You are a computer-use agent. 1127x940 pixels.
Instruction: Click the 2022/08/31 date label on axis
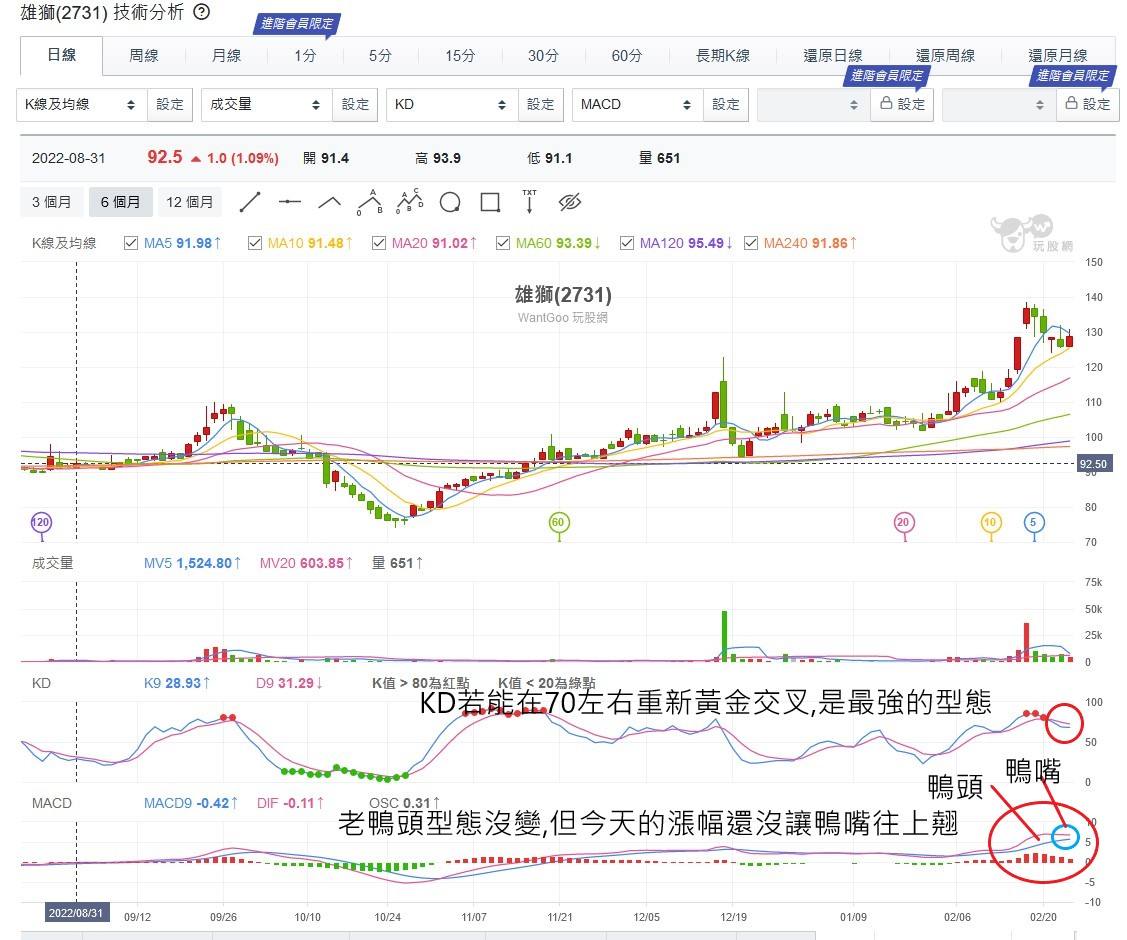76,913
